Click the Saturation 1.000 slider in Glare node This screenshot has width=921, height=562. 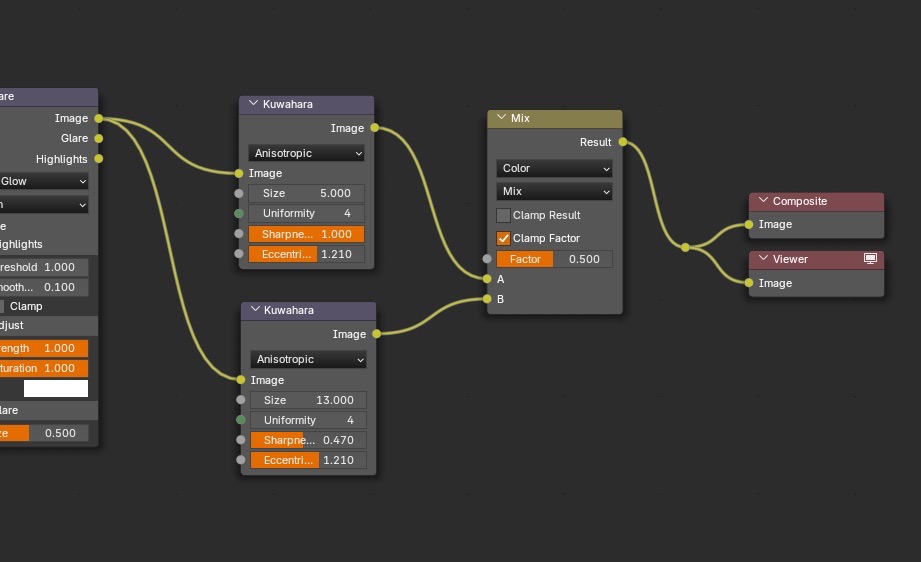[x=44, y=368]
